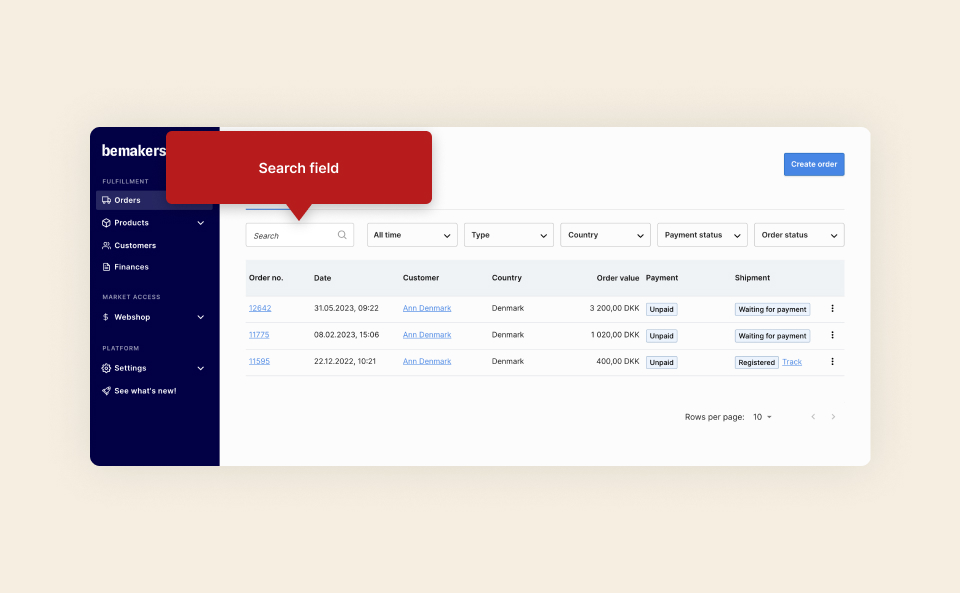
Task: Open Finances in sidebar
Action: click(132, 267)
